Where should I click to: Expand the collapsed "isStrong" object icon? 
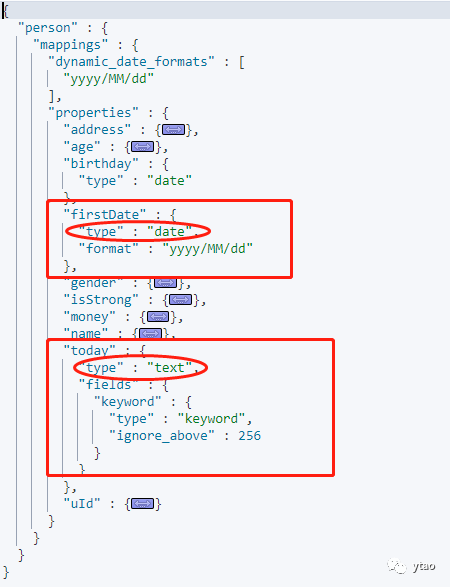point(181,300)
